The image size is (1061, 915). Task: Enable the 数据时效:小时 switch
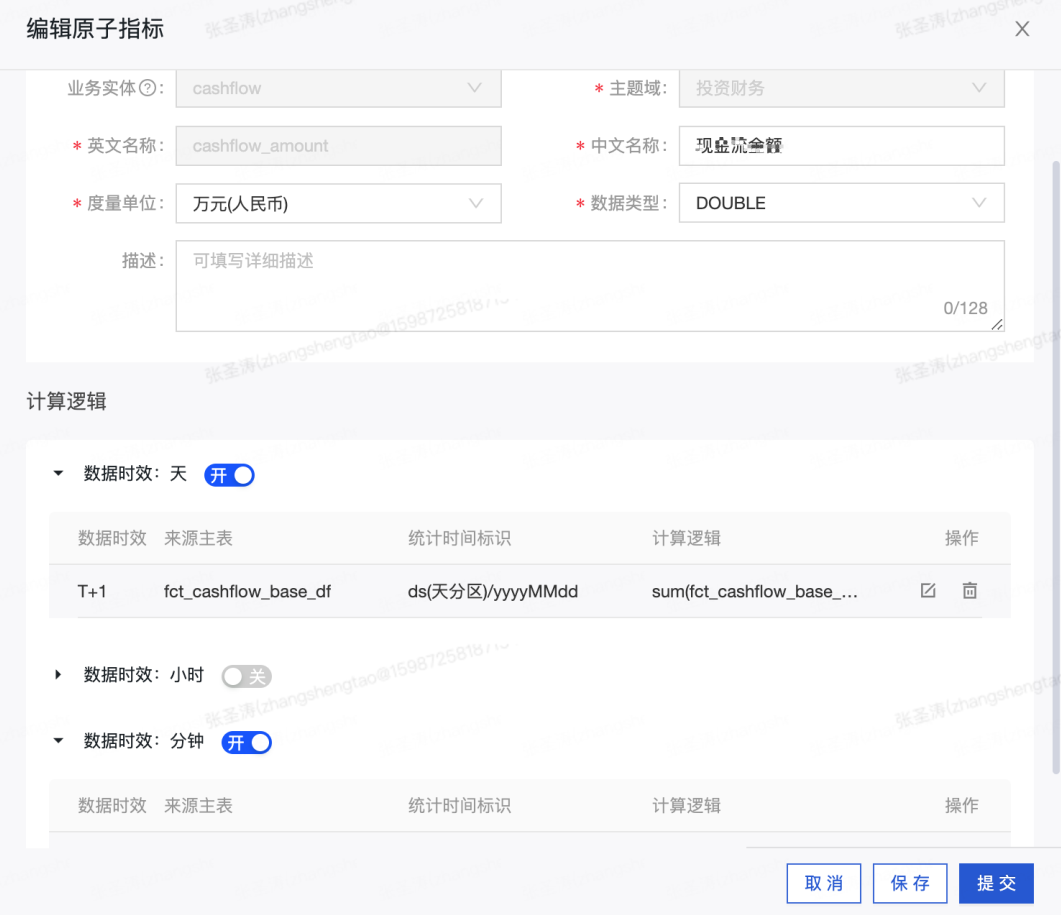point(246,676)
